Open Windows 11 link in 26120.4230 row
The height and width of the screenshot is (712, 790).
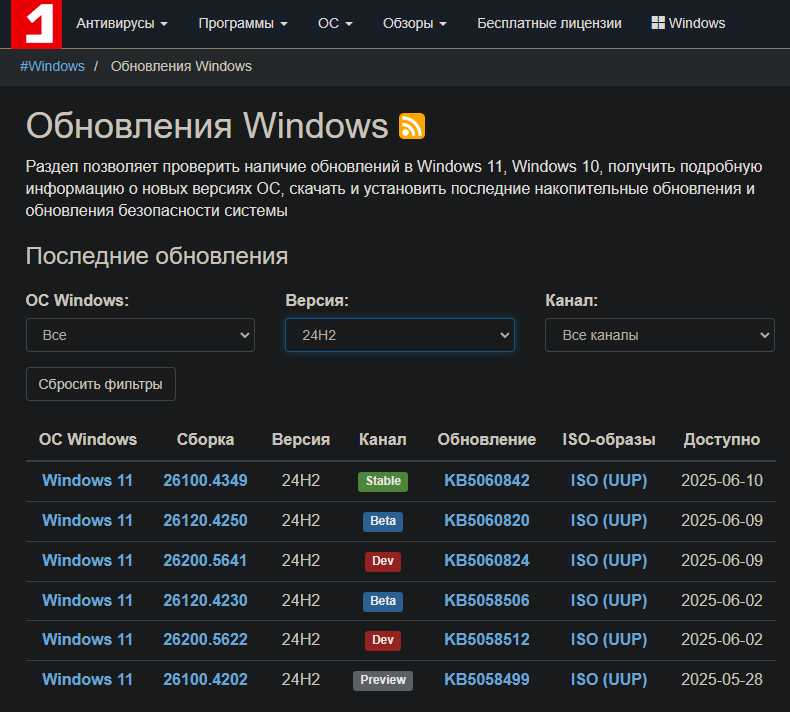88,601
